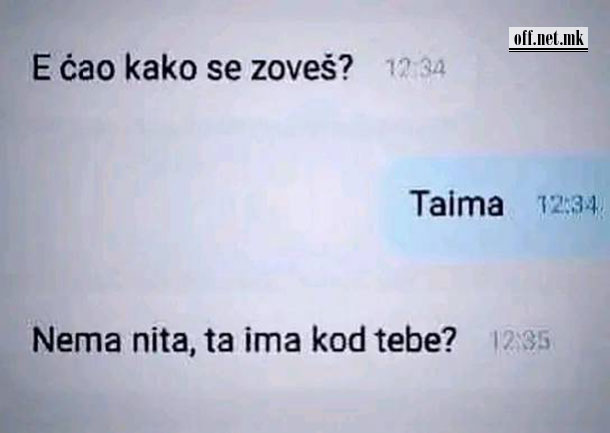Viewport: 610px width, 433px height.
Task: Click the letter 'E' starting the first message
Action: (41, 69)
